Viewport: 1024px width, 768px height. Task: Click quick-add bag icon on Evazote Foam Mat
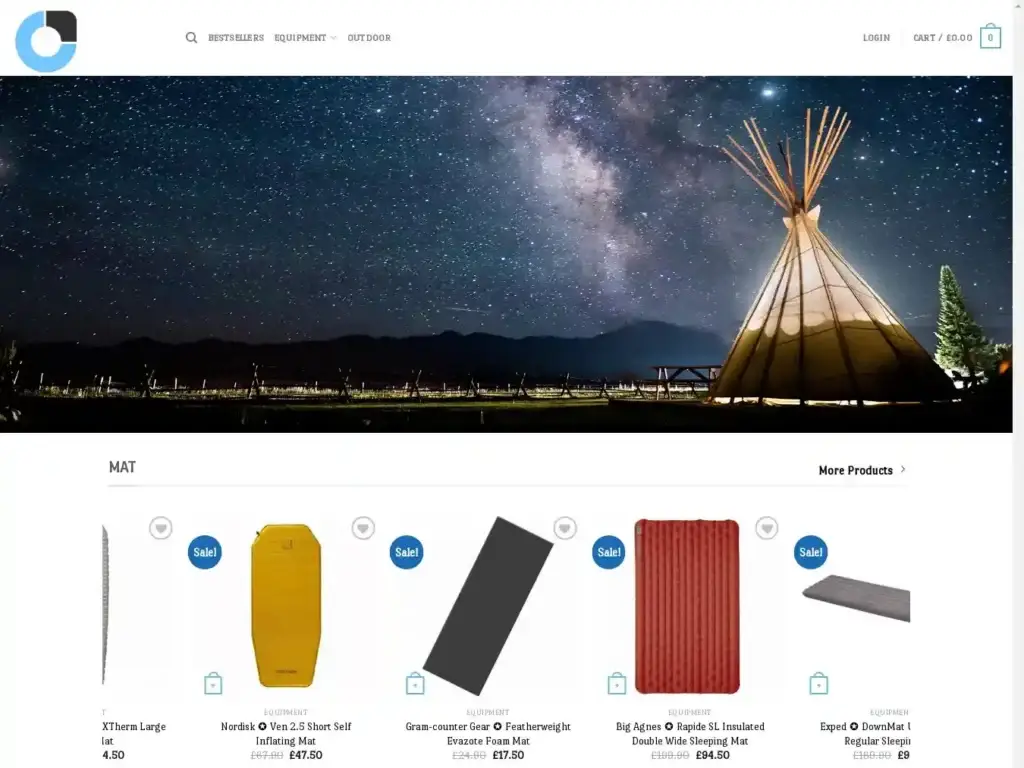[415, 684]
